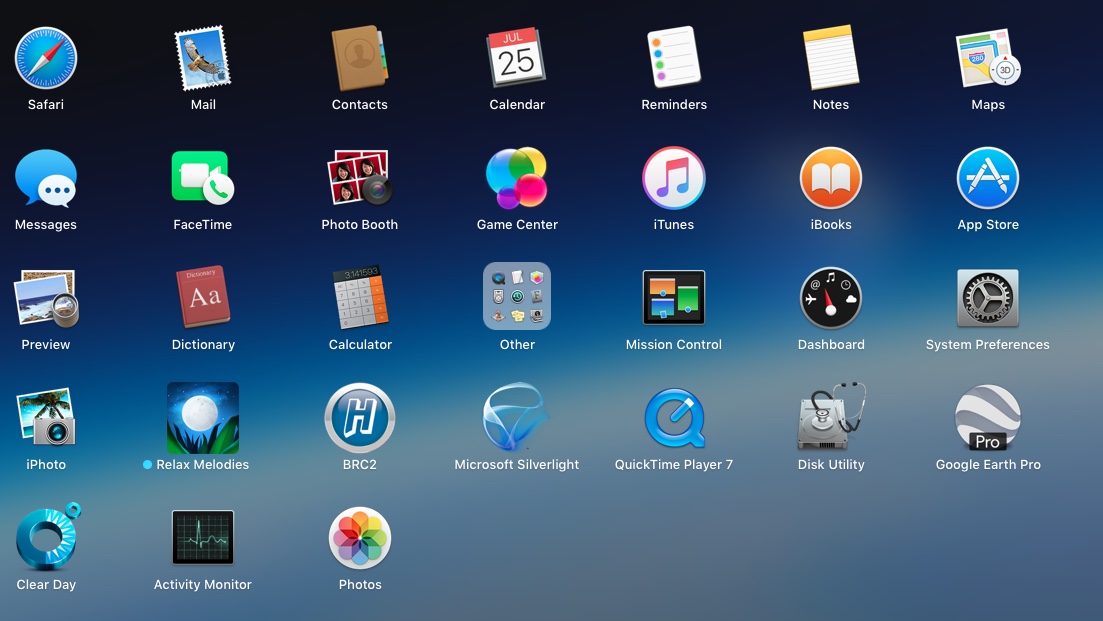Click the "Activity Monitor" text label

pos(203,584)
